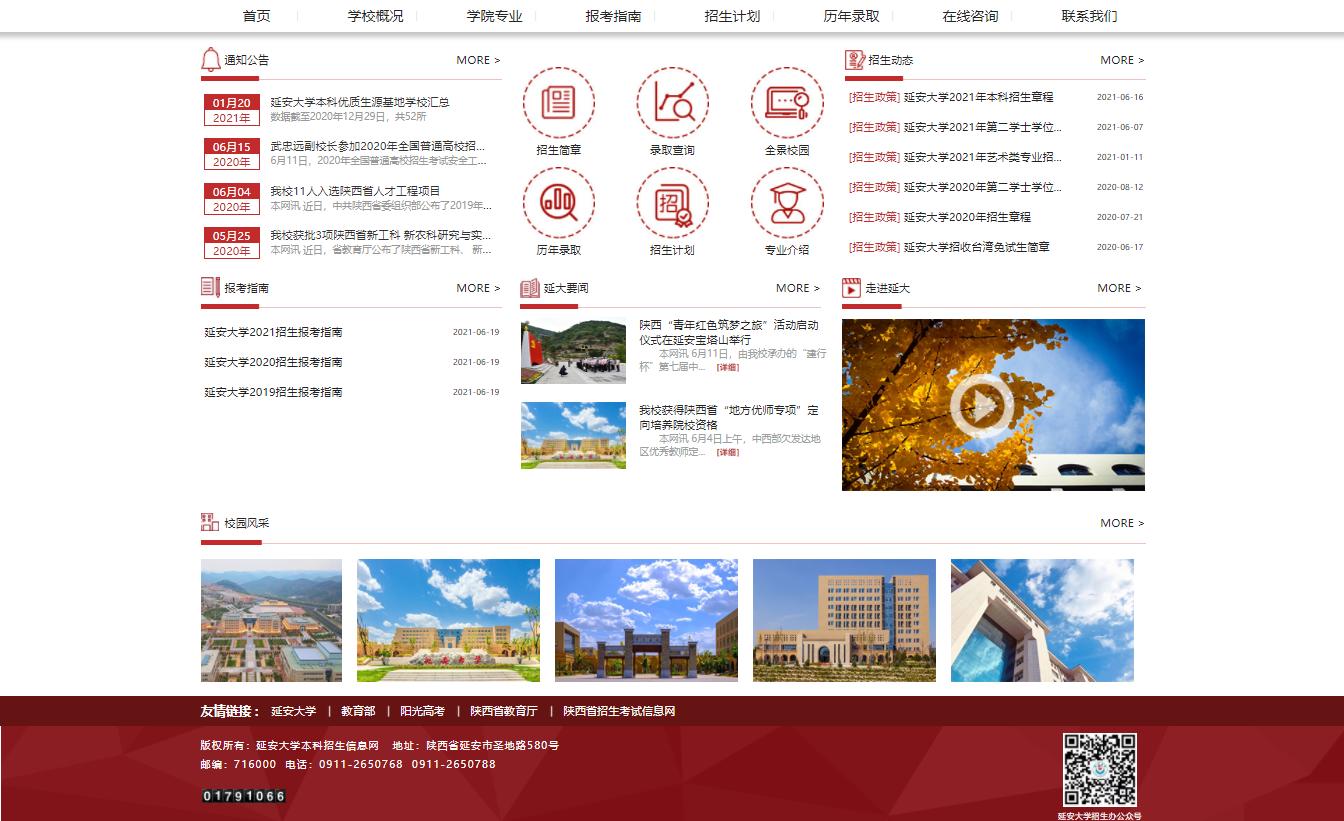Open the 青年红色筑梦之旅 news thumbnail
Screen dimensions: 1344x821
(573, 352)
